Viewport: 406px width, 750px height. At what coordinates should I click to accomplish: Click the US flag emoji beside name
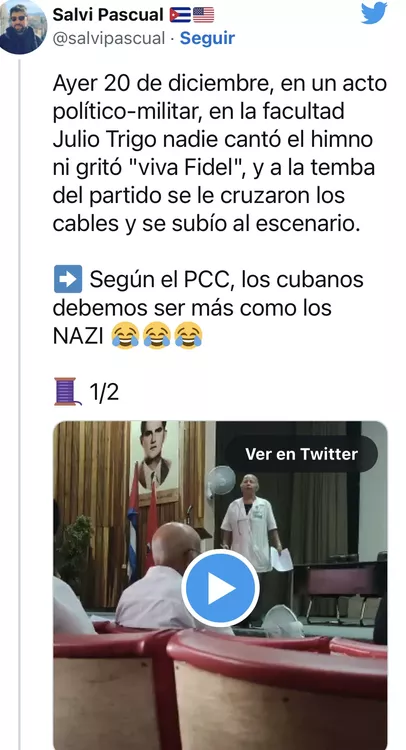(203, 15)
